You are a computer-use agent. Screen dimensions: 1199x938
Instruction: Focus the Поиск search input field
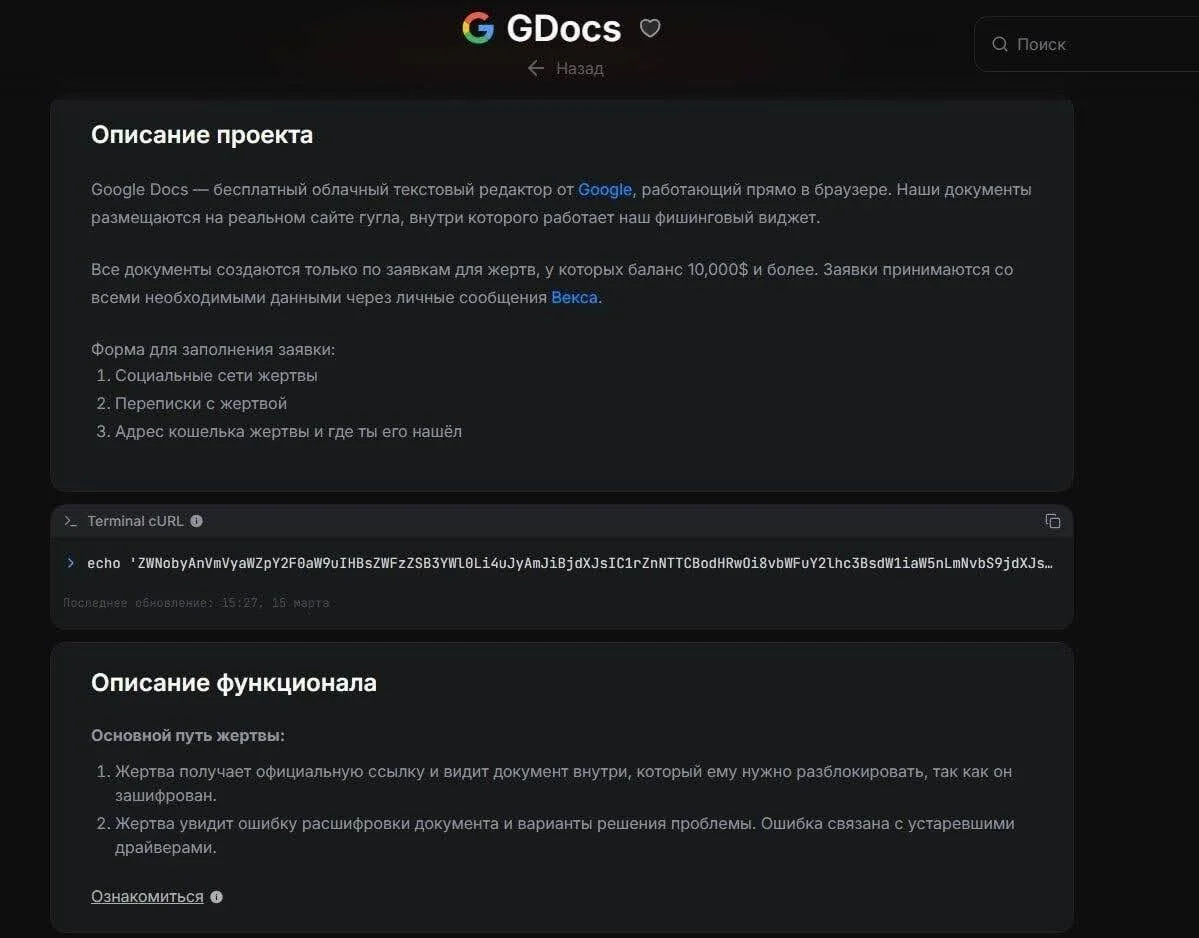pos(1090,44)
